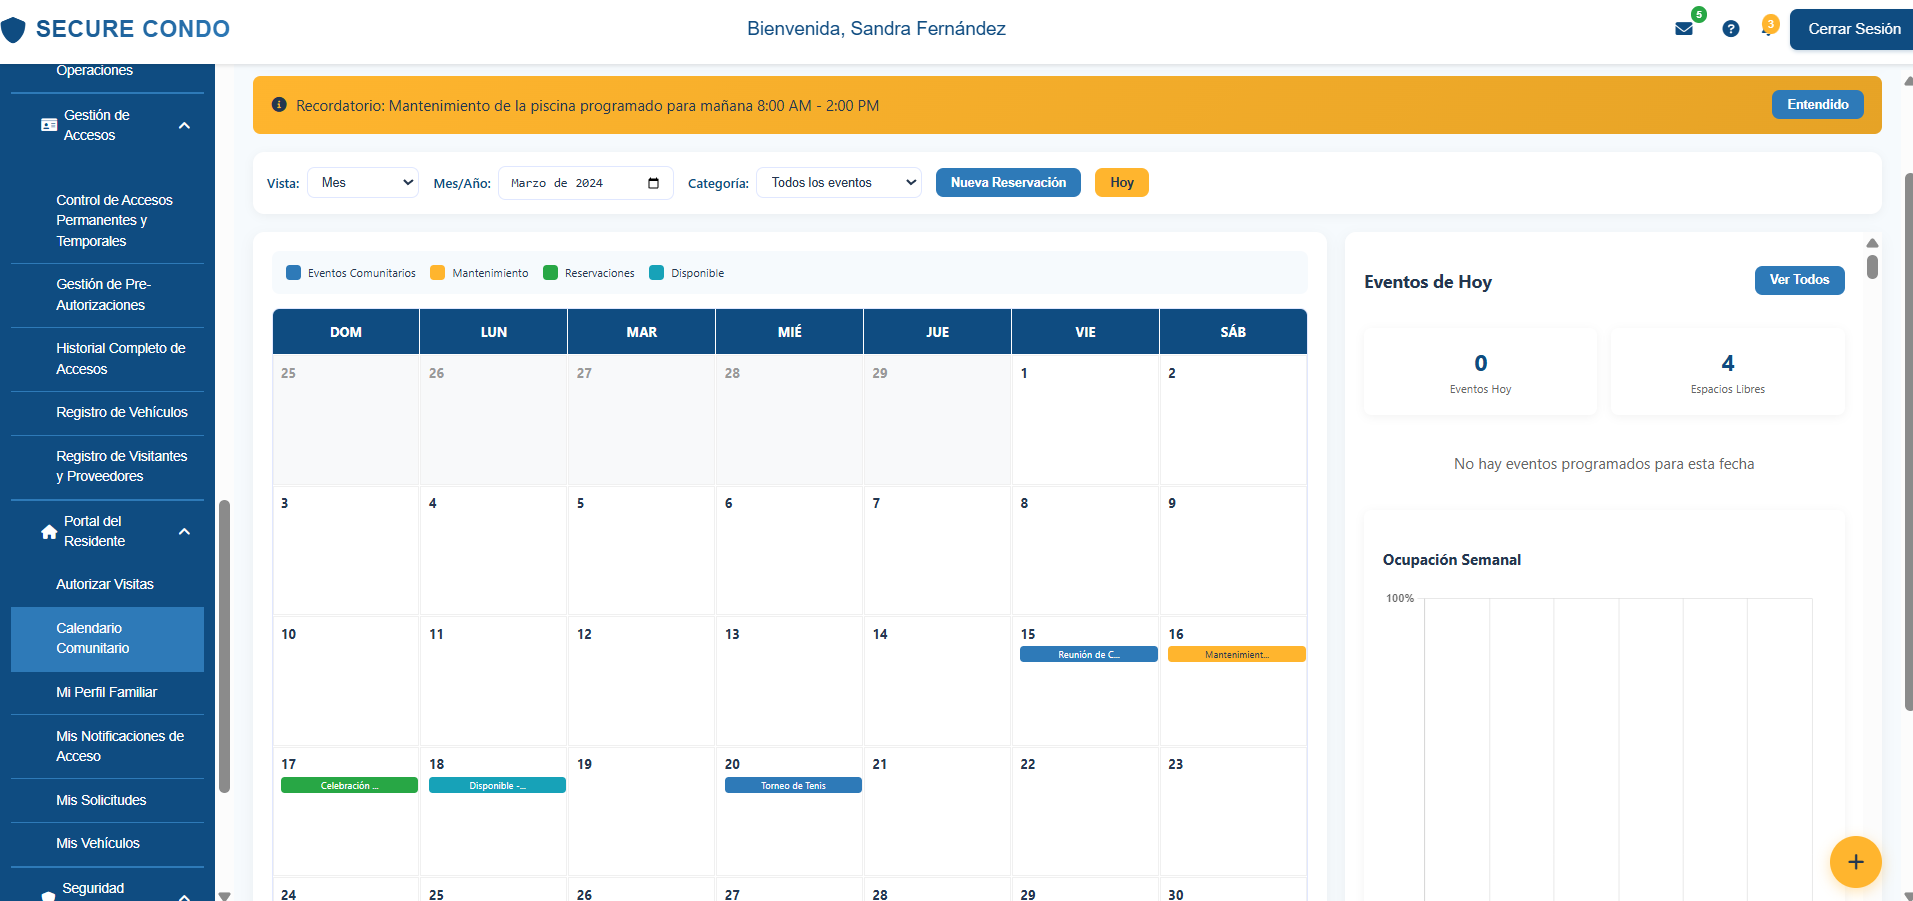Open the Celebración event on day 17

[349, 786]
